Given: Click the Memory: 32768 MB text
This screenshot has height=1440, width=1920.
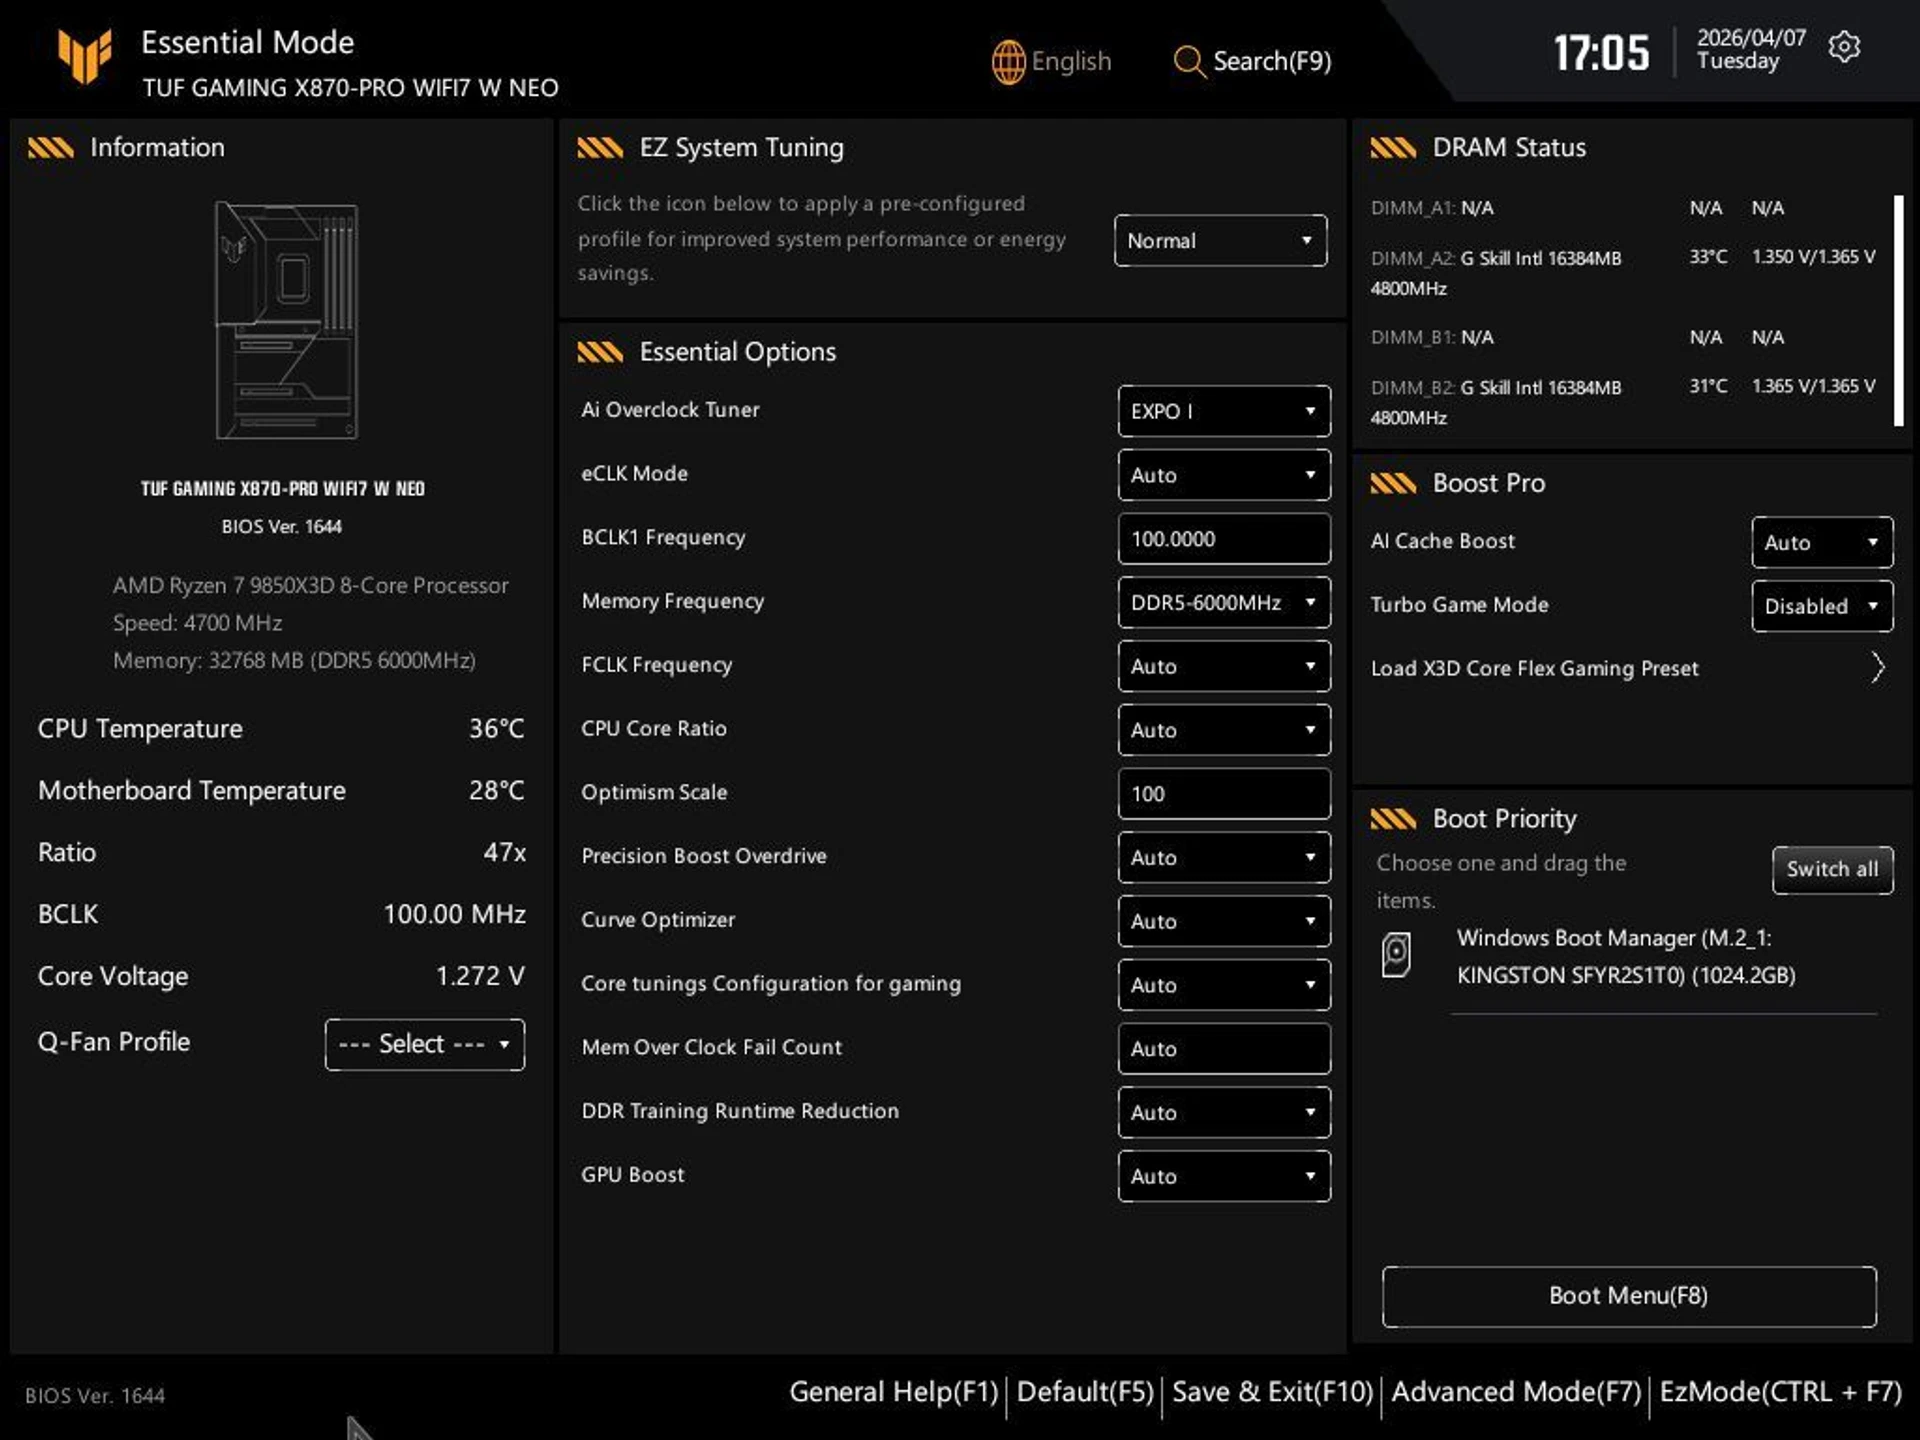Looking at the screenshot, I should (294, 661).
